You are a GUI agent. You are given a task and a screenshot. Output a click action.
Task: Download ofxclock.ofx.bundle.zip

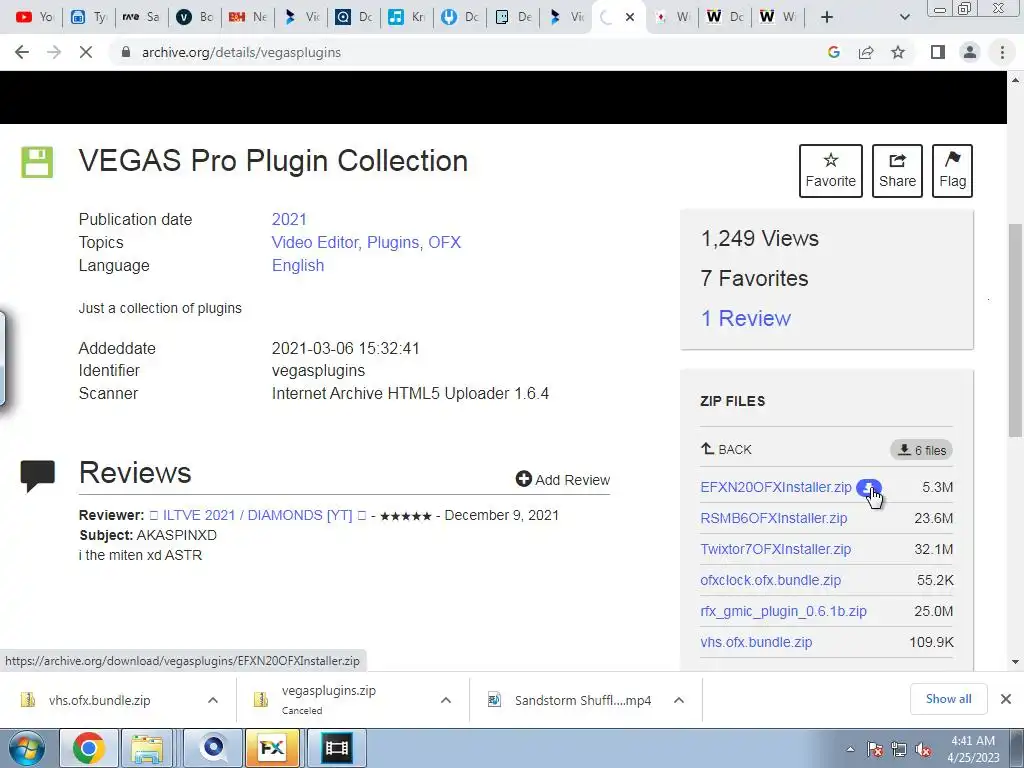tap(771, 580)
